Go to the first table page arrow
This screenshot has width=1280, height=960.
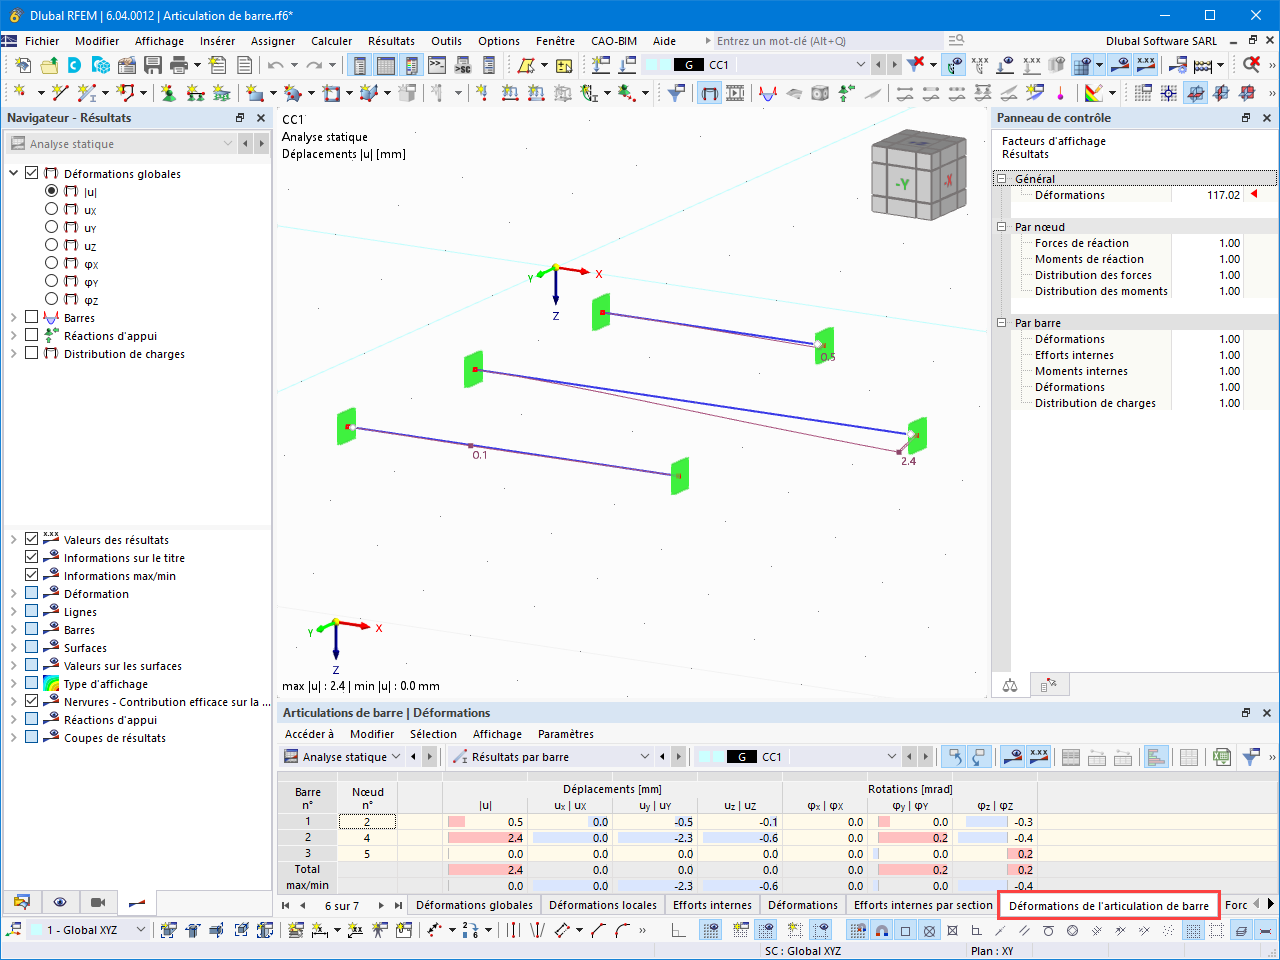286,905
